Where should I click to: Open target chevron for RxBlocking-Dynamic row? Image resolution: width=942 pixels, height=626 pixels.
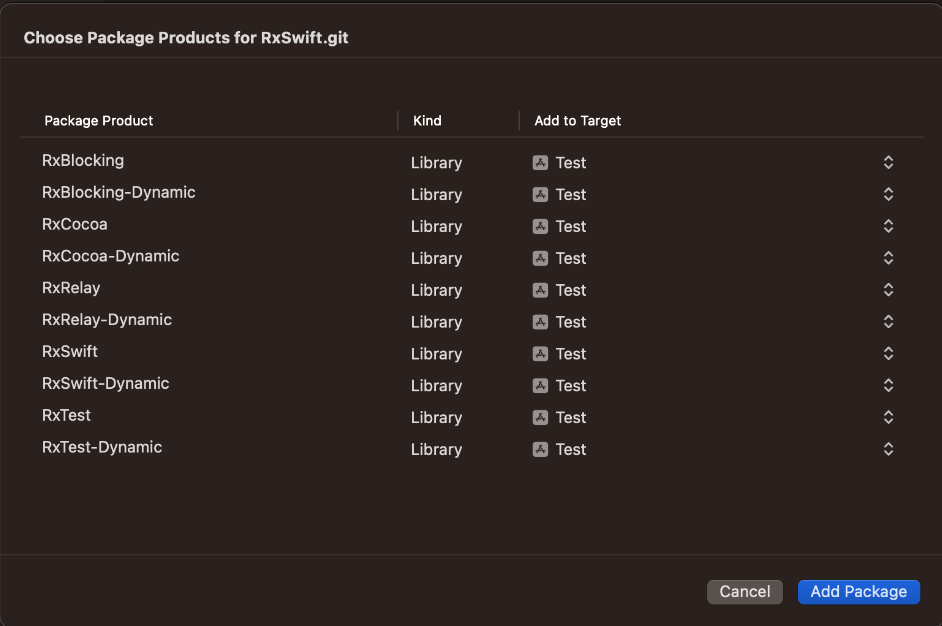click(x=888, y=194)
